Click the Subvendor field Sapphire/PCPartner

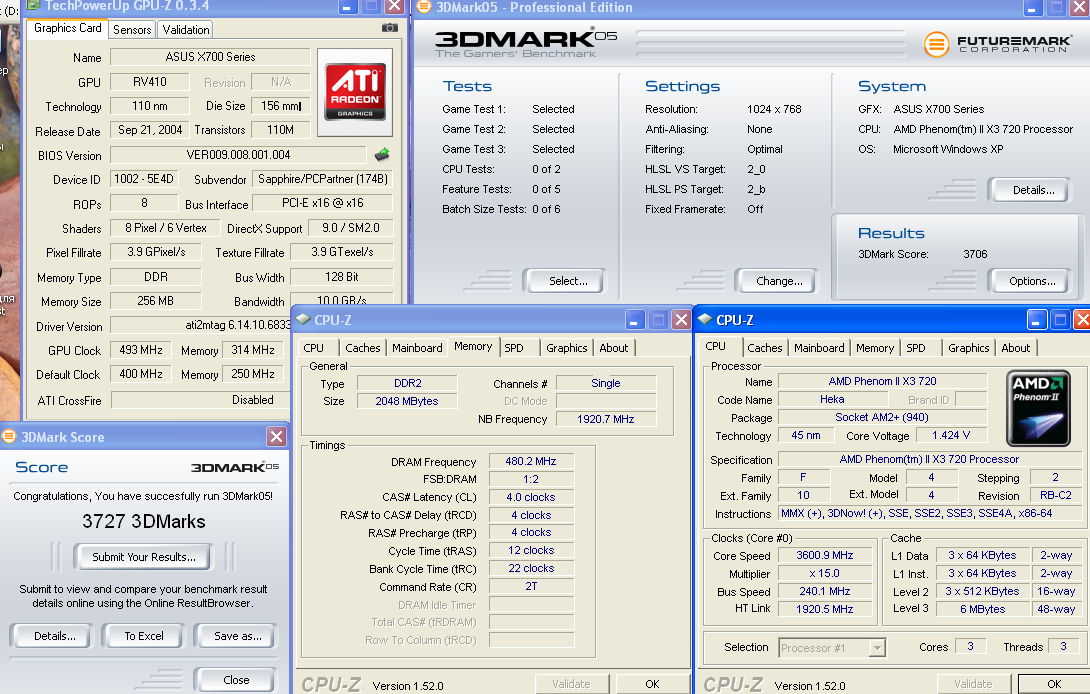(323, 179)
